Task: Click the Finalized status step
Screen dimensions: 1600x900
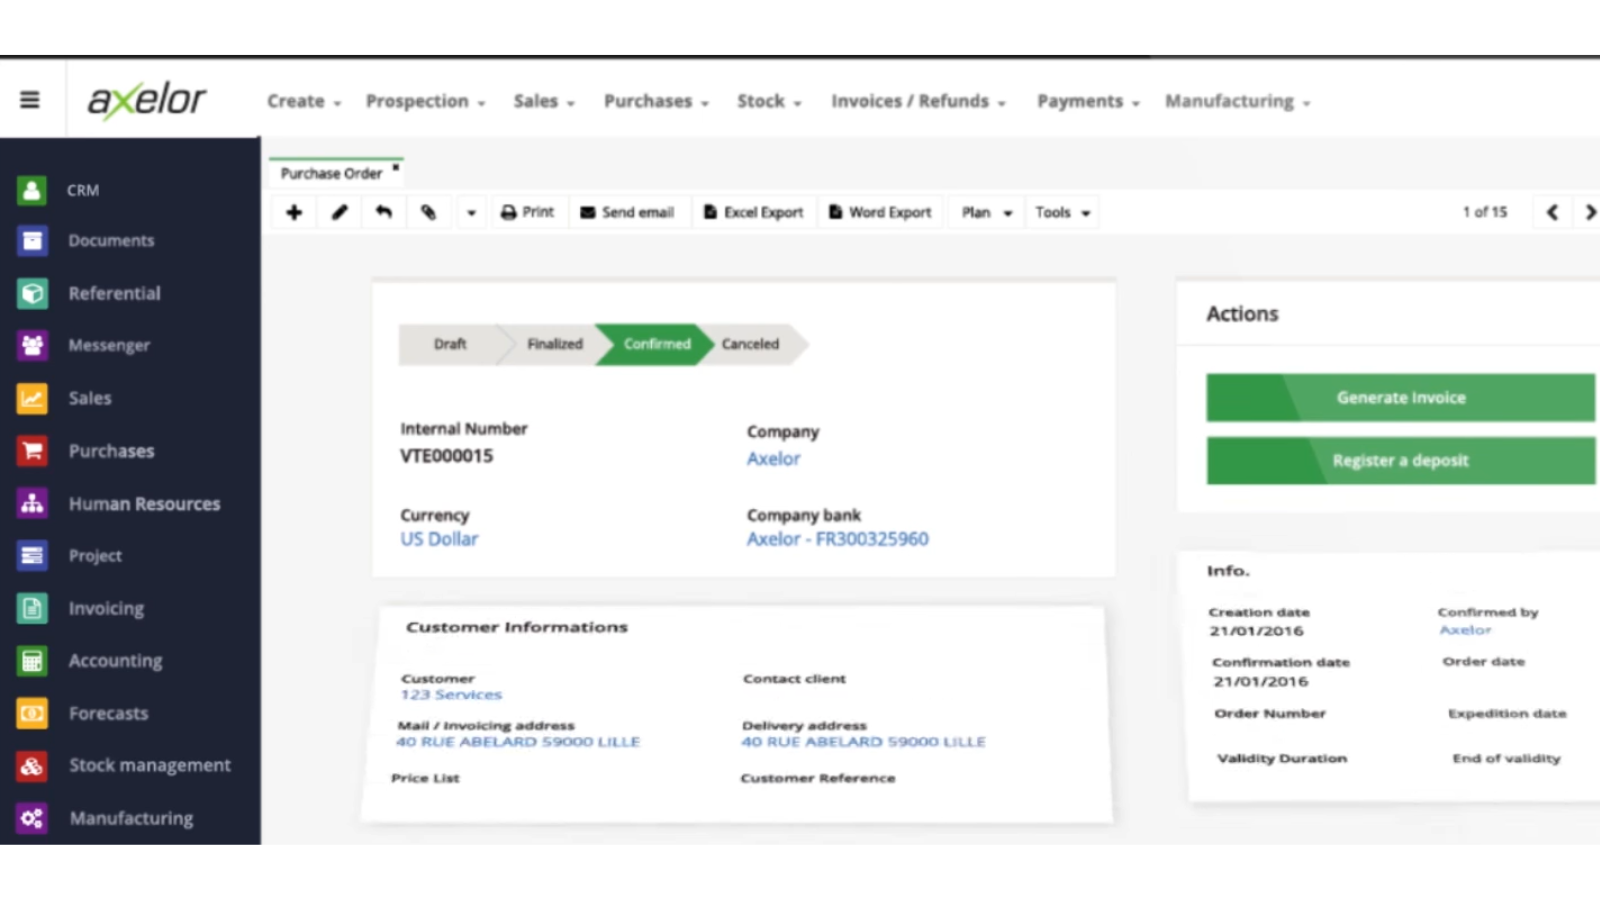Action: pyautogui.click(x=555, y=344)
